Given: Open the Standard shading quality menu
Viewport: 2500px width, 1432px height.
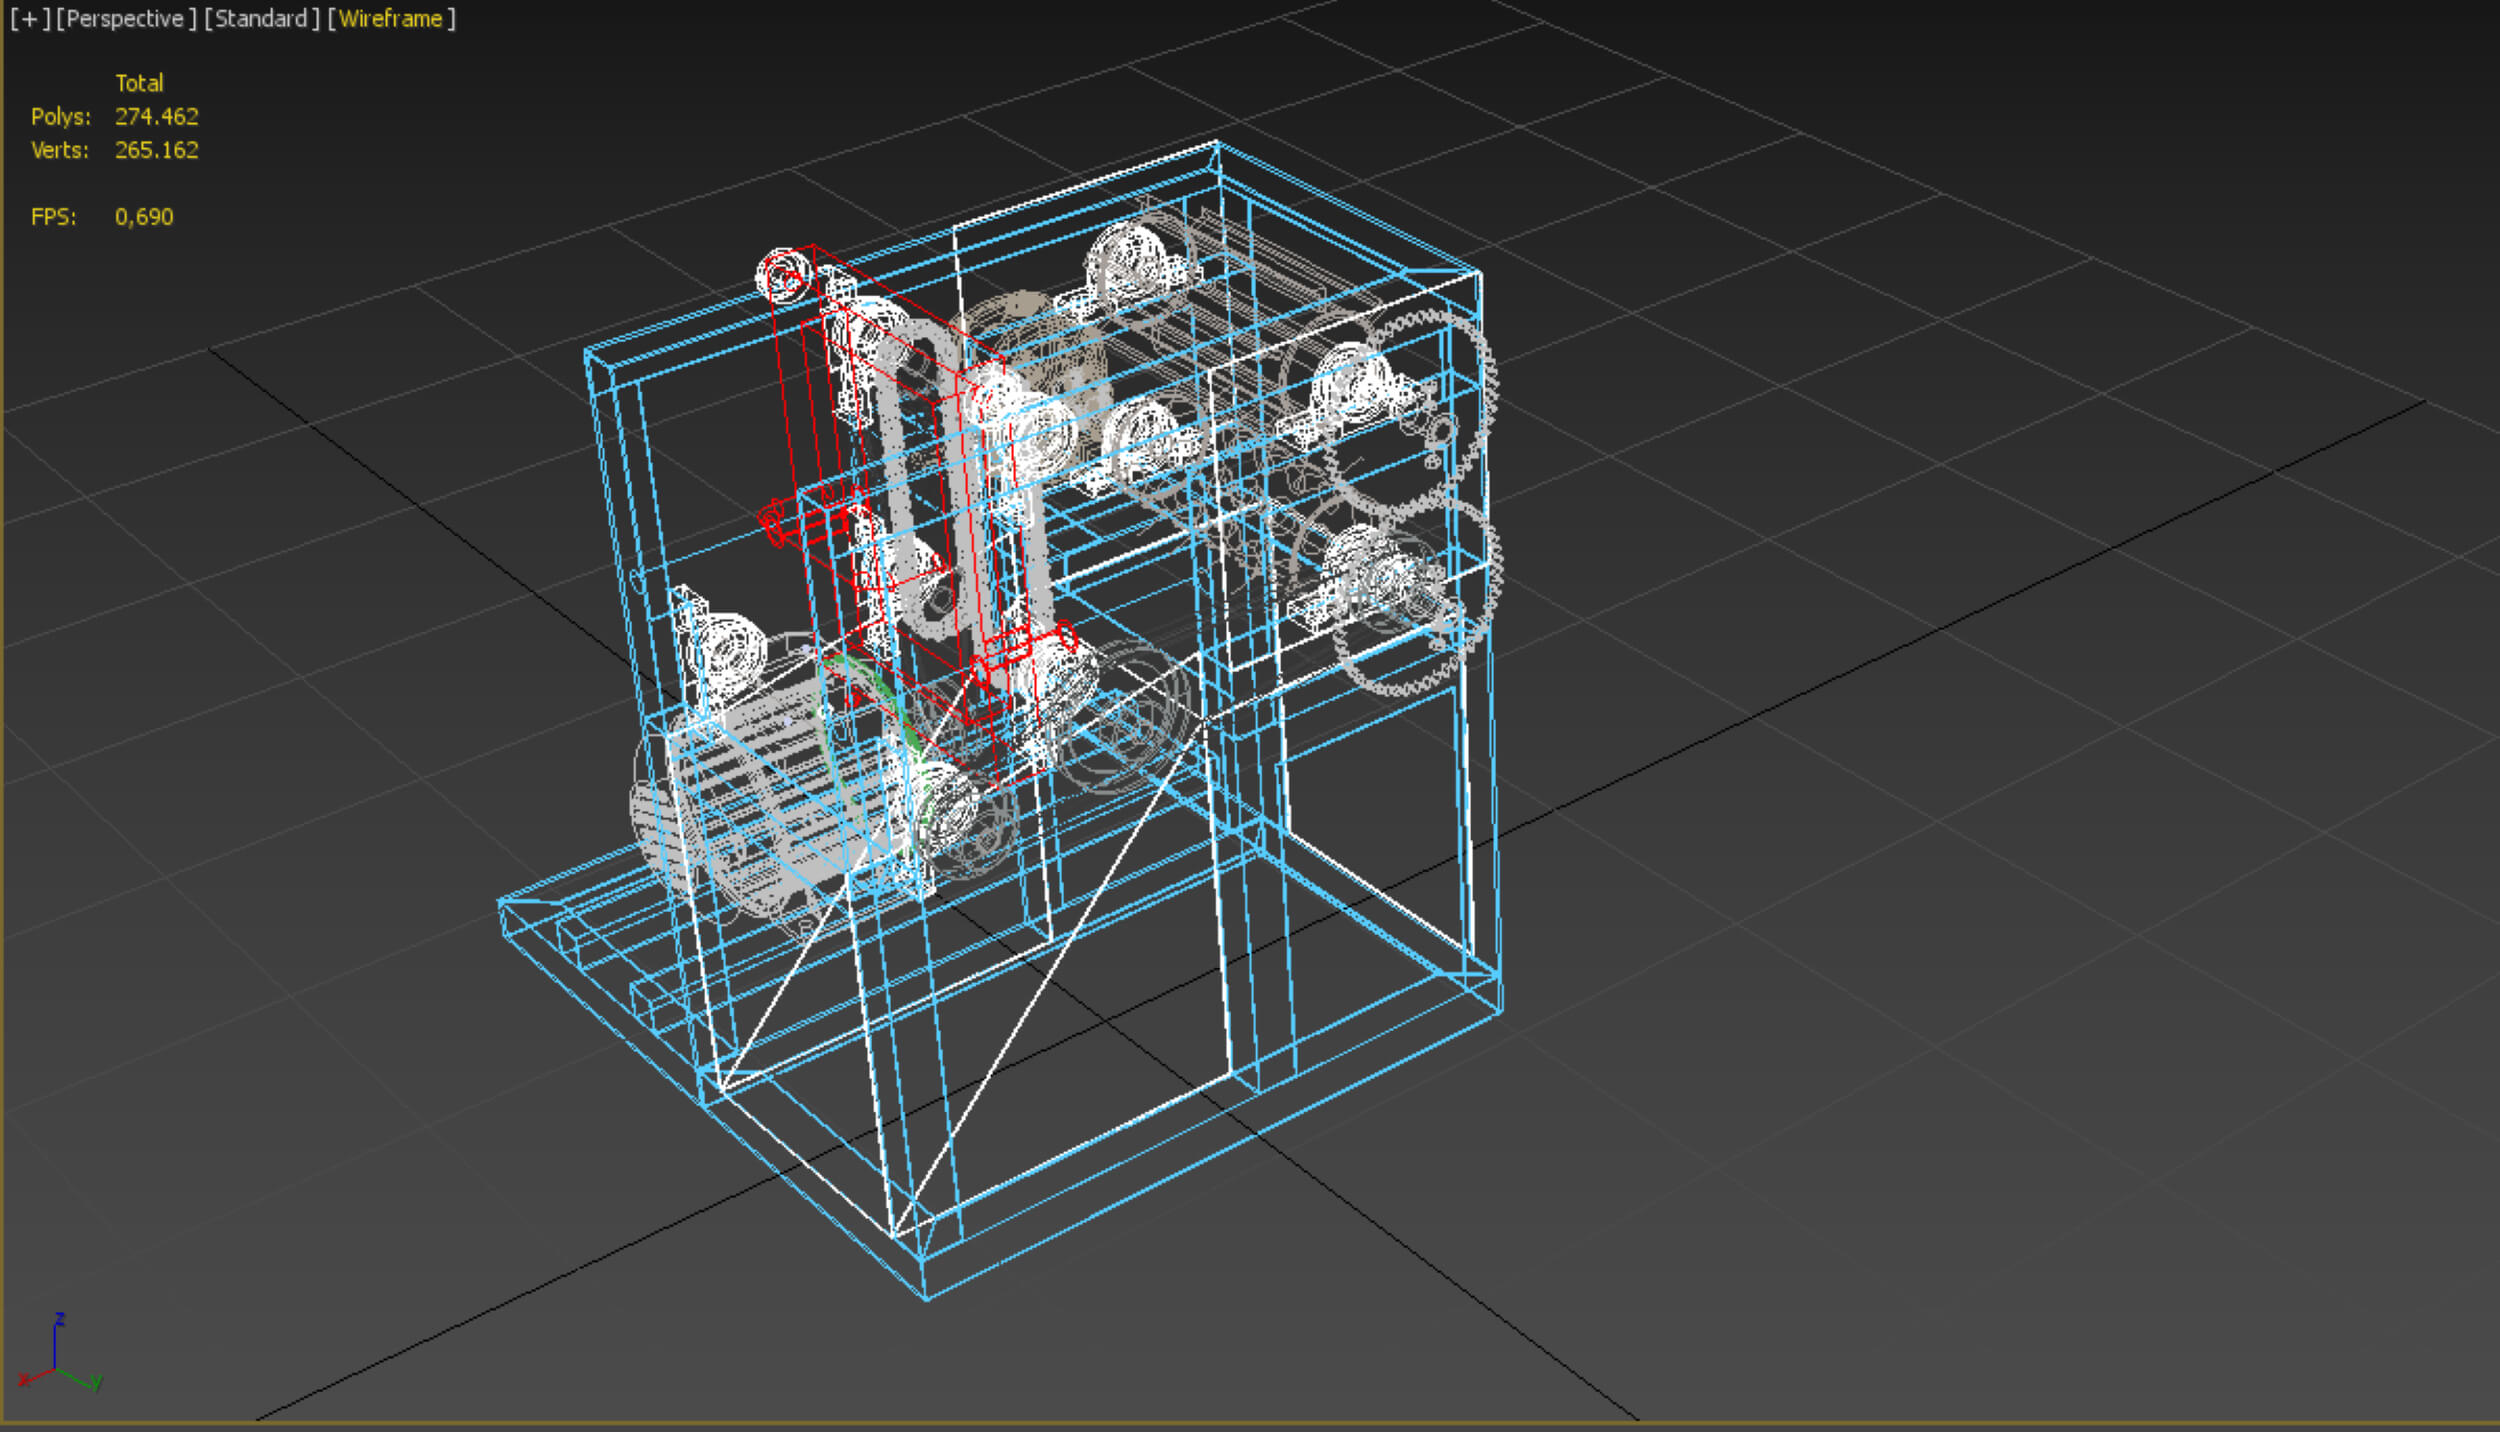Looking at the screenshot, I should point(261,19).
